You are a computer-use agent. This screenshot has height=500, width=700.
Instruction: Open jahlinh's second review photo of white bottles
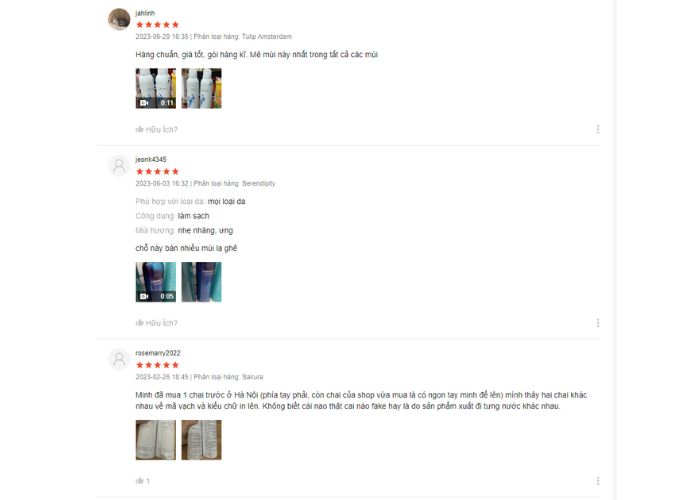pyautogui.click(x=201, y=88)
